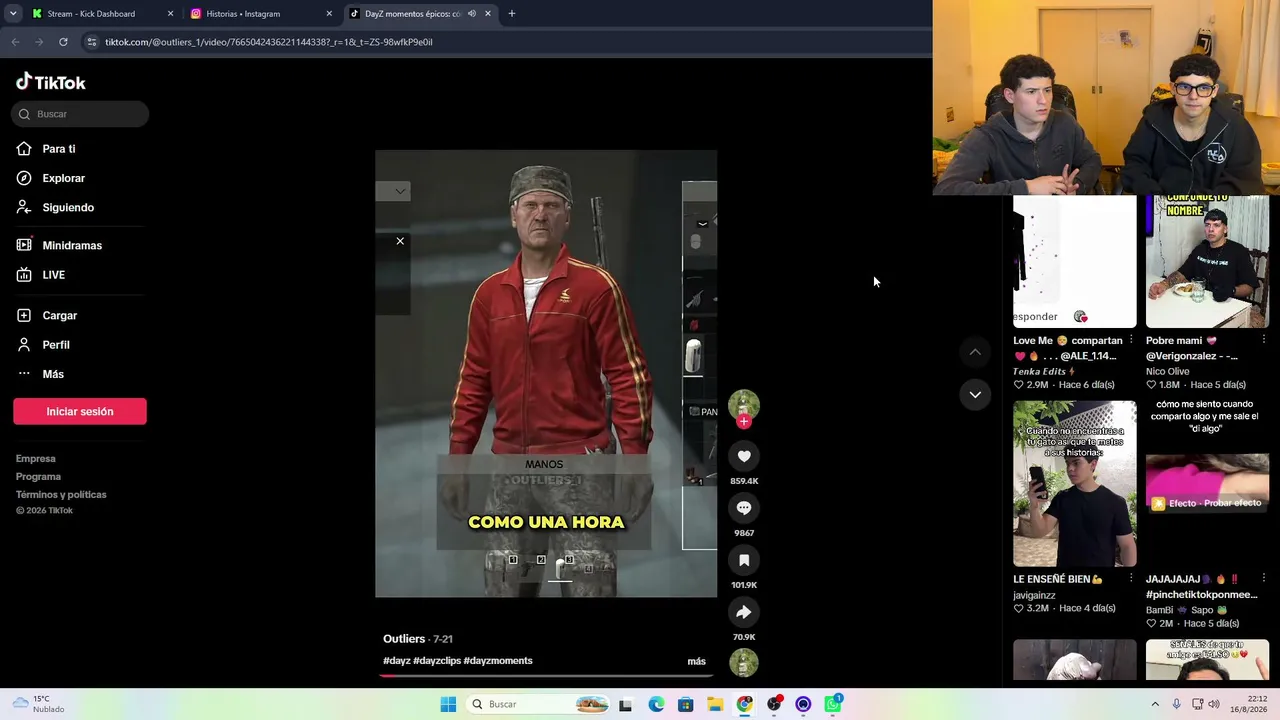Open the LE ENSEÑÉ BIEN video thumbnail
Screen dimensions: 1280x720
pos(1075,483)
